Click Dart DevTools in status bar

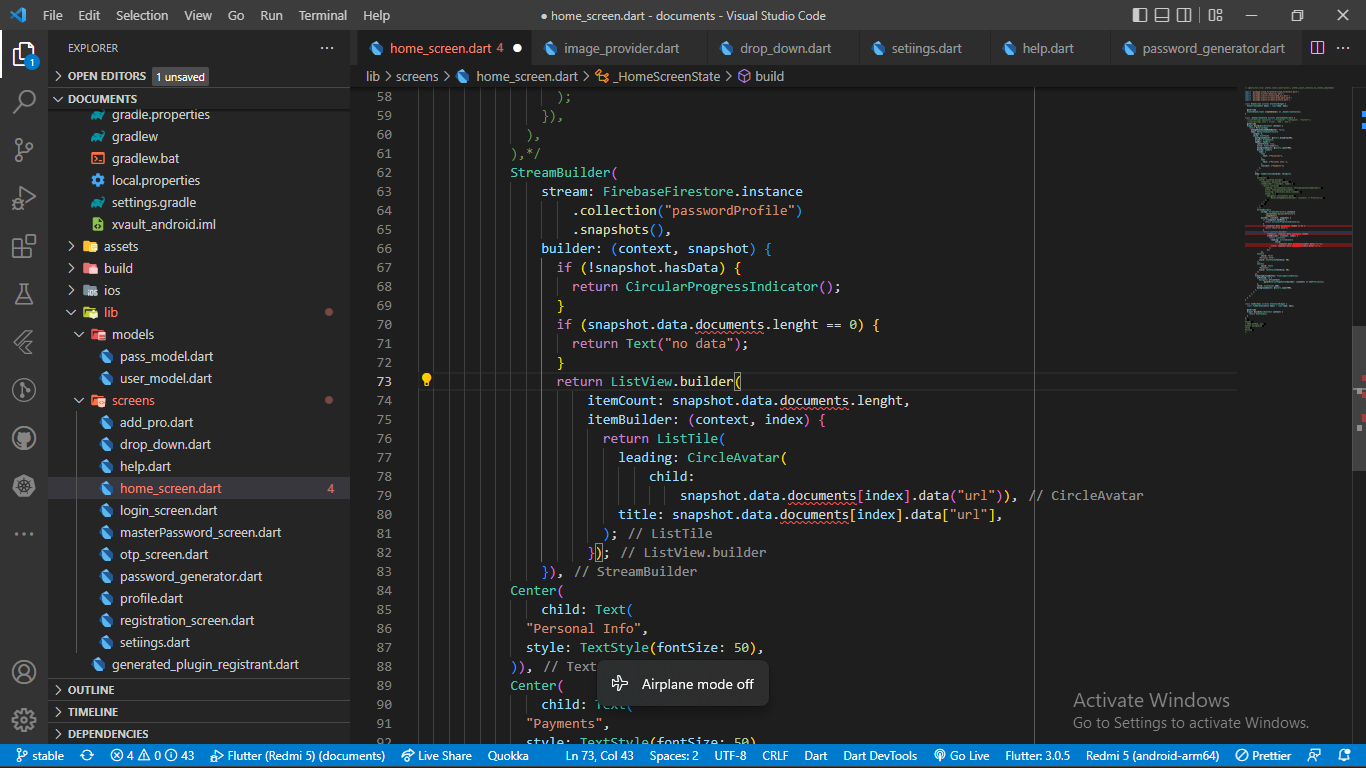pyautogui.click(x=880, y=756)
